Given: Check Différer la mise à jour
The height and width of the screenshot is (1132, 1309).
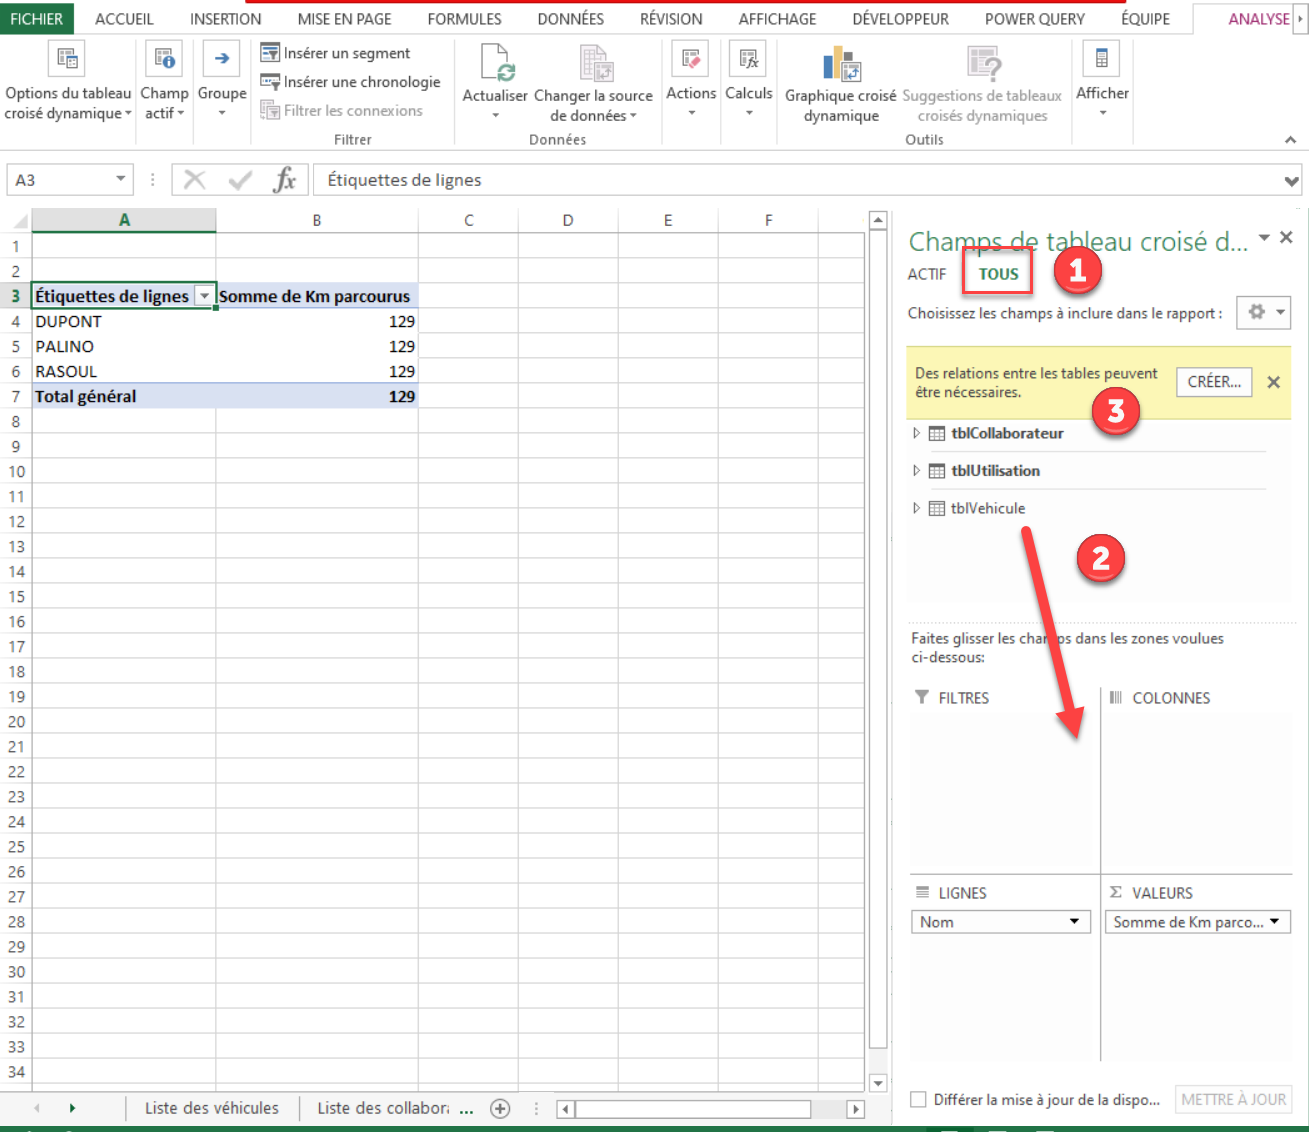Looking at the screenshot, I should click(x=918, y=1099).
